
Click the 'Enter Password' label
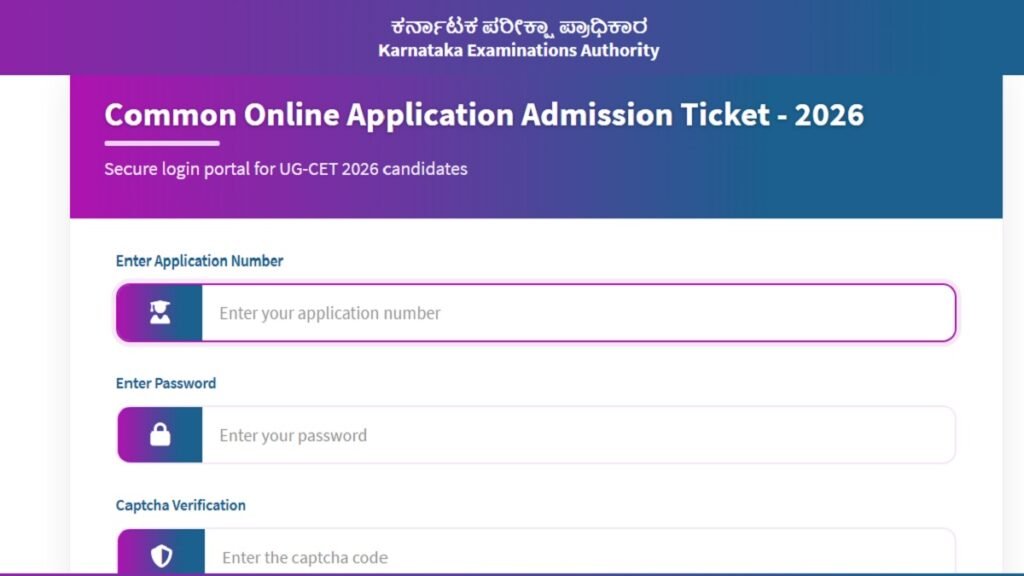click(166, 382)
